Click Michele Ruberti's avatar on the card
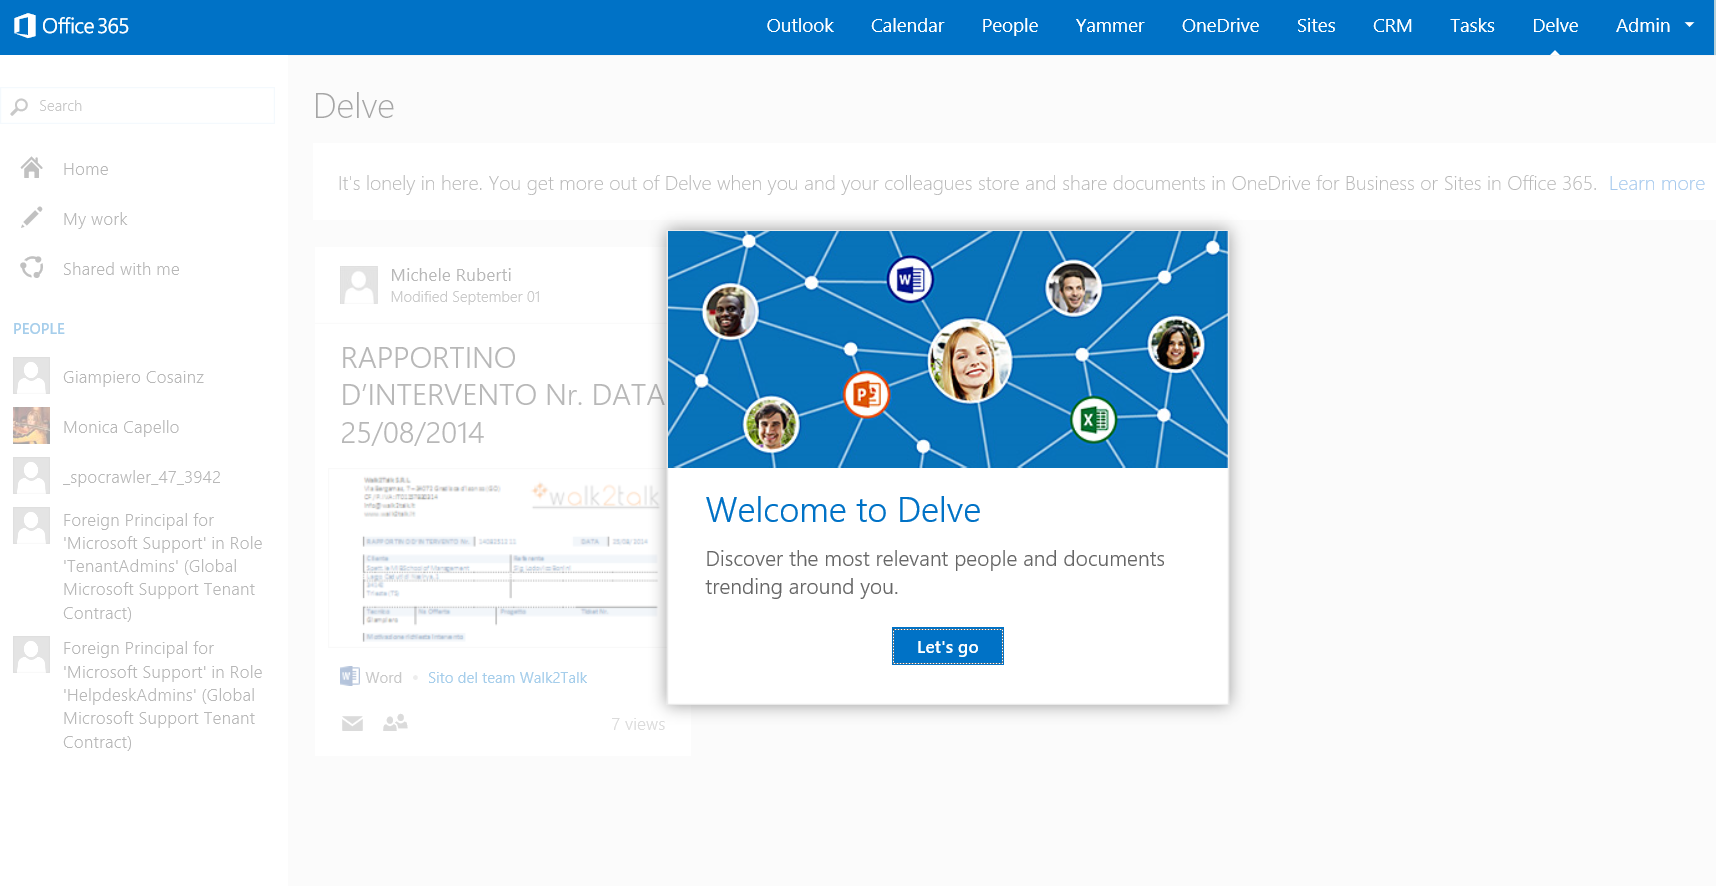Image resolution: width=1716 pixels, height=886 pixels. pyautogui.click(x=359, y=285)
